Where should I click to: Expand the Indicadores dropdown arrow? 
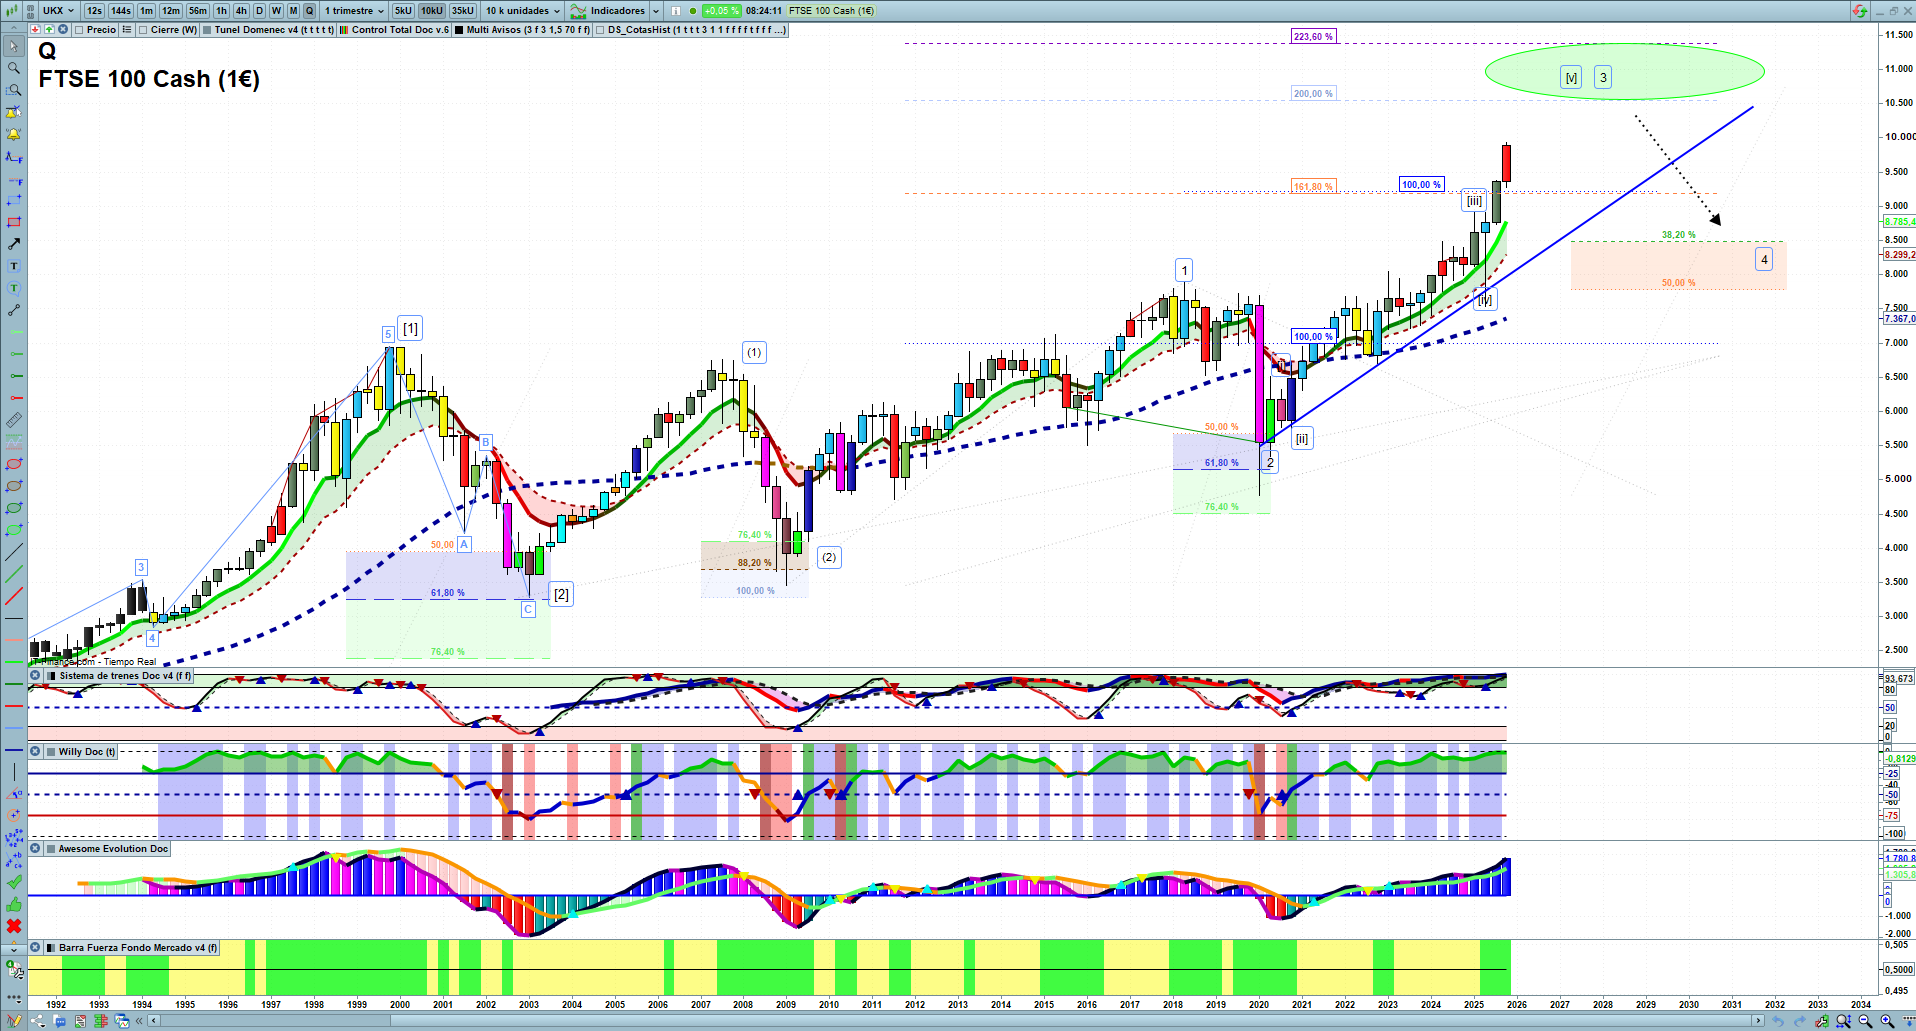tap(656, 11)
